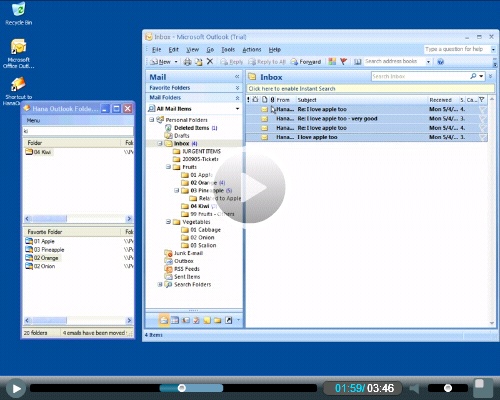
Task: Open Menu in Hana Outlook Folder window
Action: coord(33,120)
